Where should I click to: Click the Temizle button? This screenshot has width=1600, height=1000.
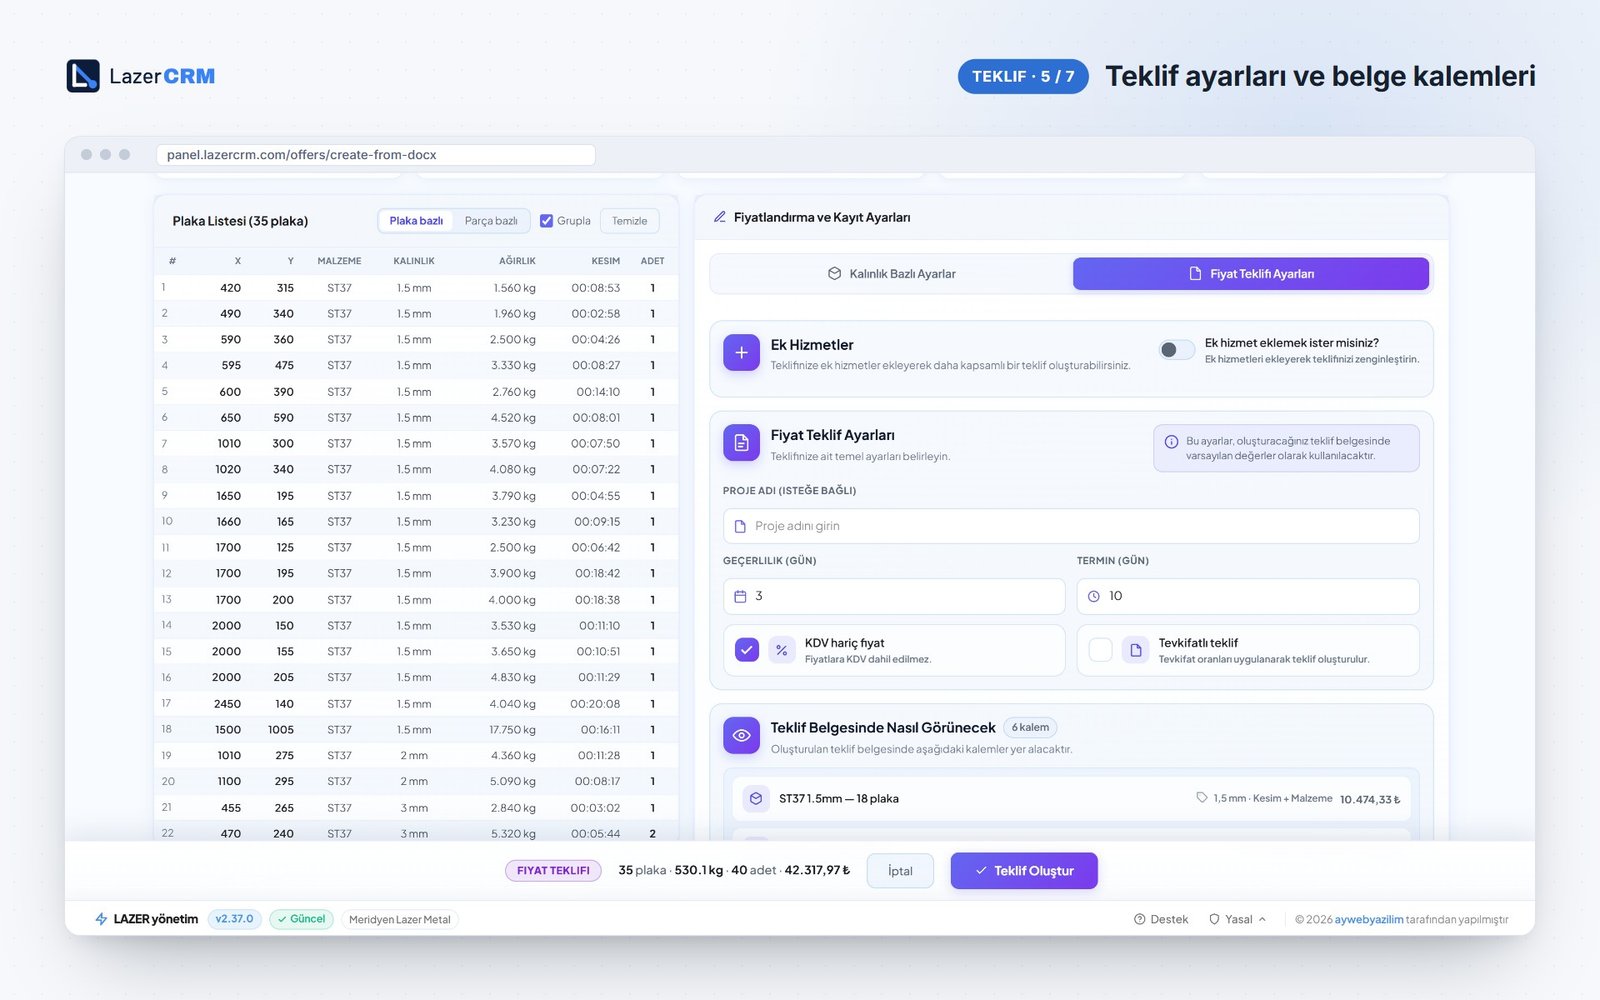pos(629,221)
